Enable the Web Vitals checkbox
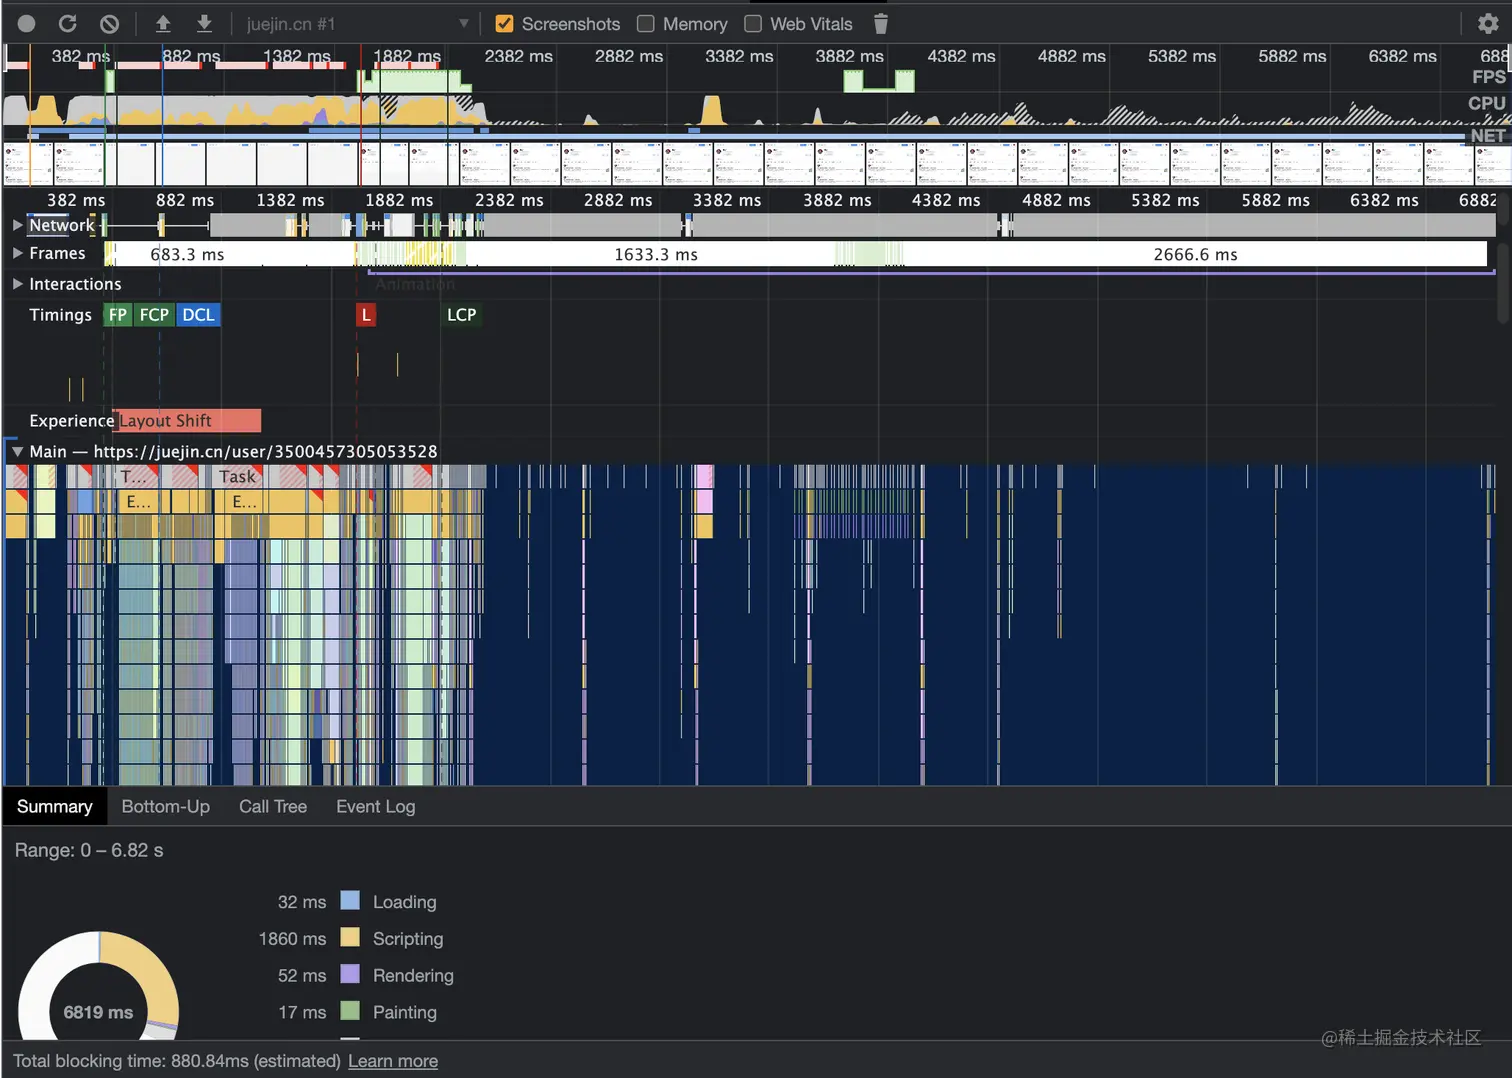Viewport: 1512px width, 1078px height. point(753,24)
